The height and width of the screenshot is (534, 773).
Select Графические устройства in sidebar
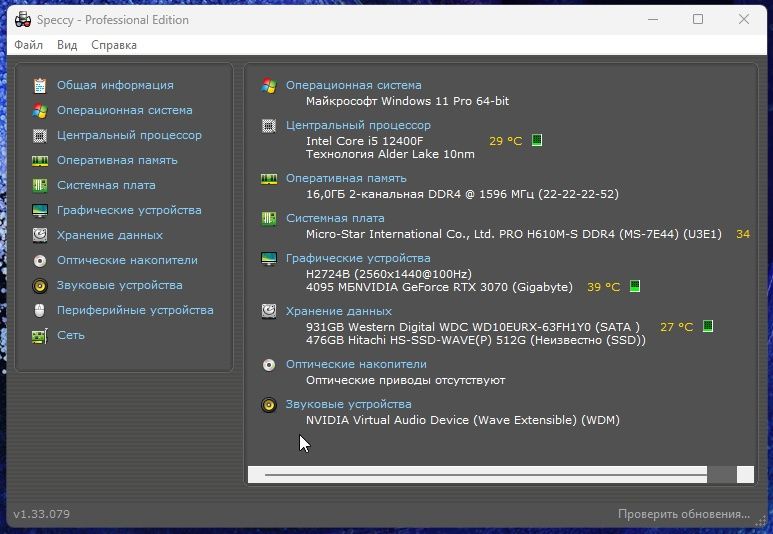coord(129,210)
